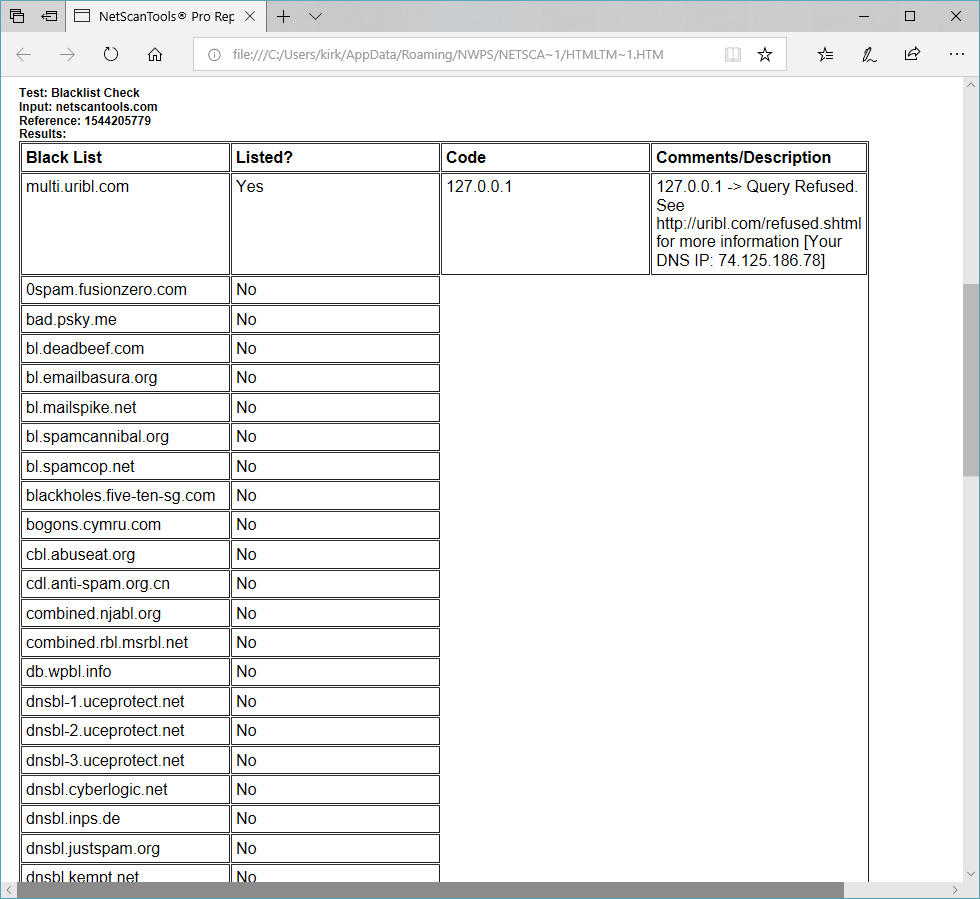Minimize the browser window
Screen dimensions: 980x899
coord(864,16)
